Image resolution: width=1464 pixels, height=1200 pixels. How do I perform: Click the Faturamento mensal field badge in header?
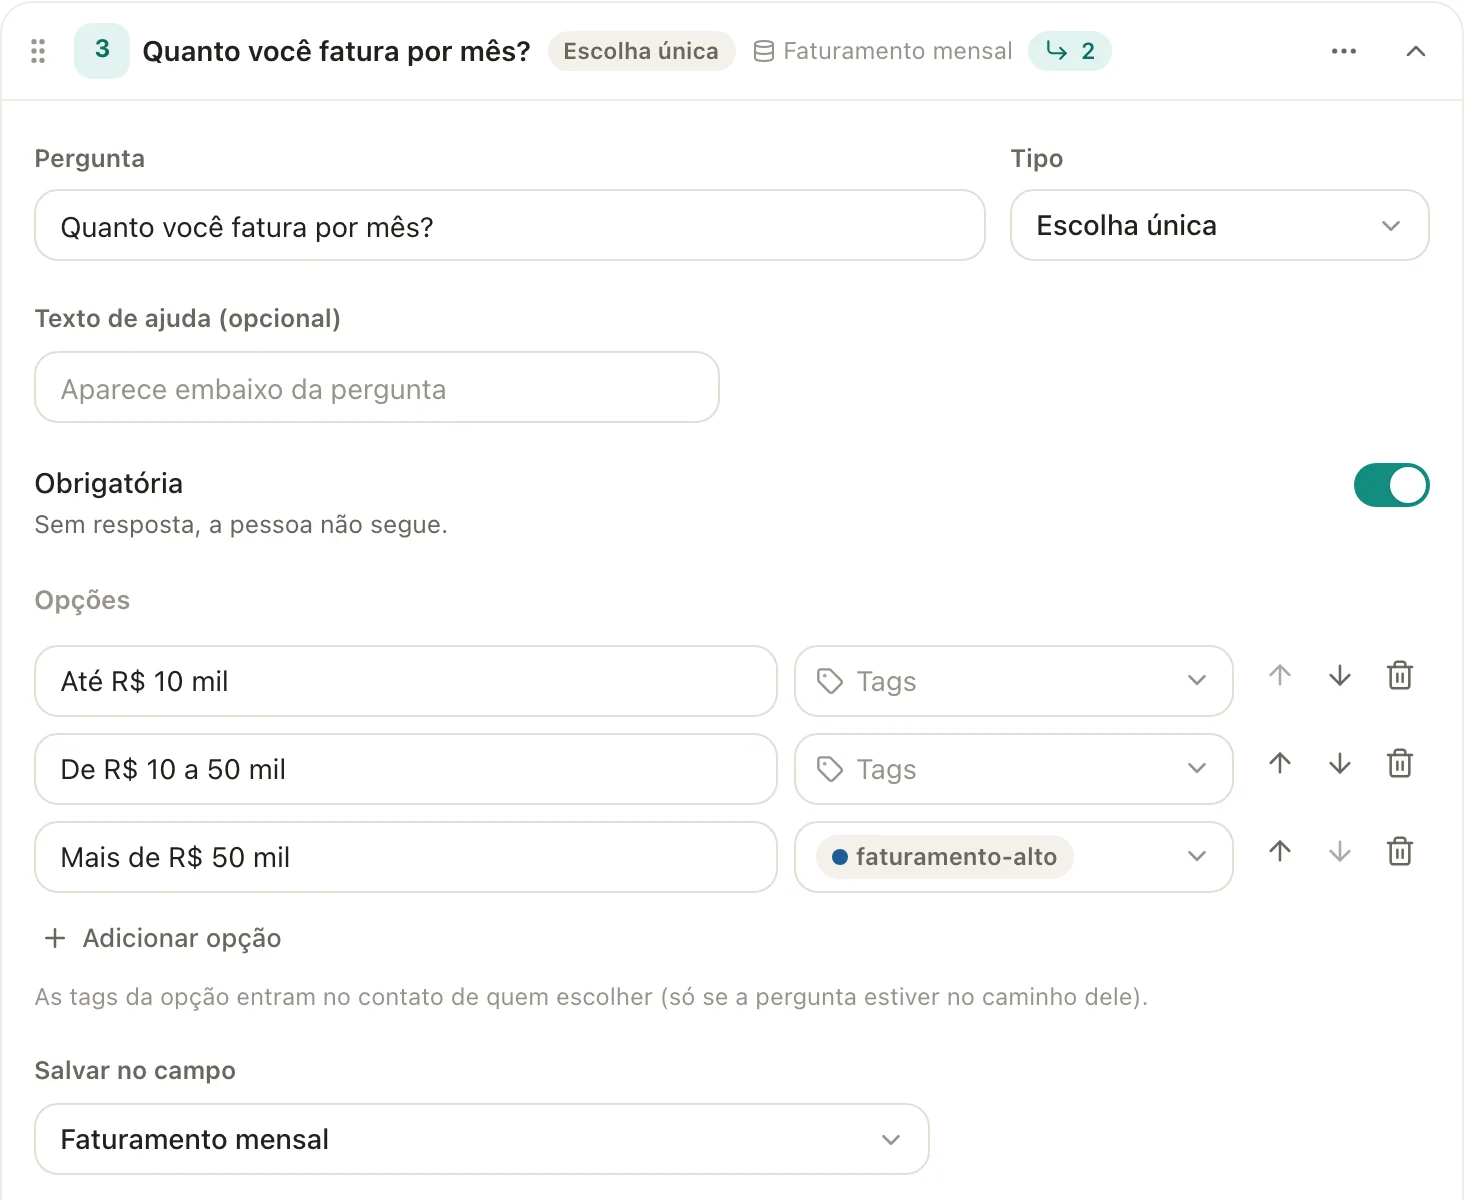pos(883,51)
